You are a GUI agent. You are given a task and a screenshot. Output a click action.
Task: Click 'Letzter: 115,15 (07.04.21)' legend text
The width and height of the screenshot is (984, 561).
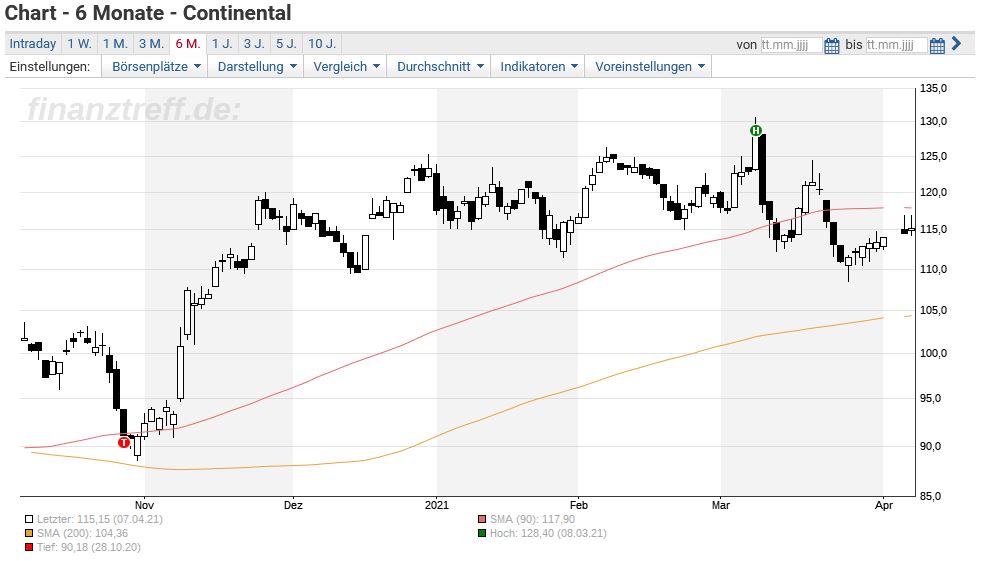[100, 519]
